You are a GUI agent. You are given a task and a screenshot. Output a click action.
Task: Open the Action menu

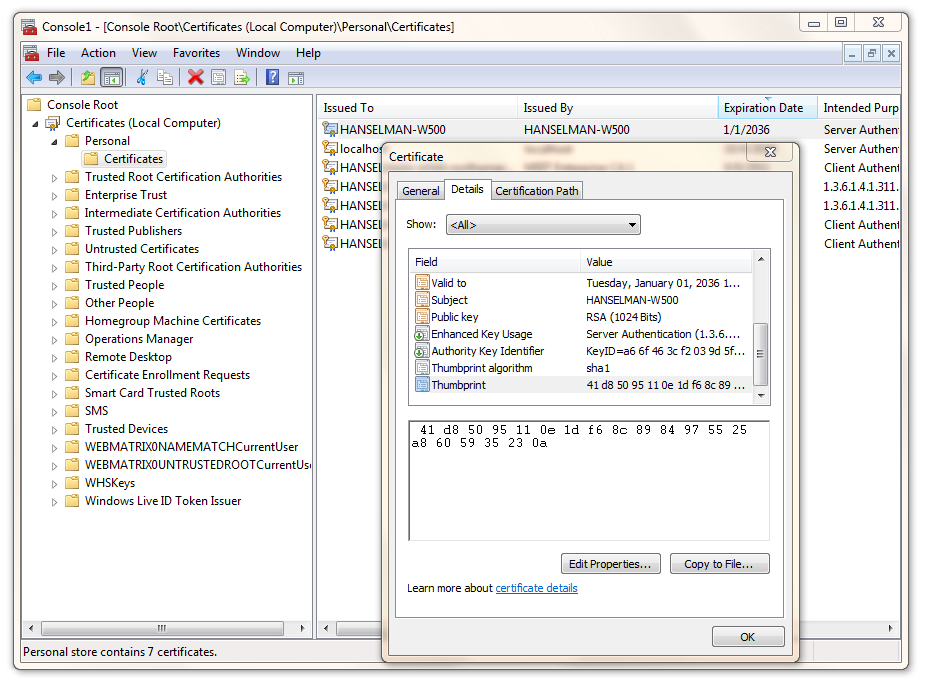(x=98, y=52)
